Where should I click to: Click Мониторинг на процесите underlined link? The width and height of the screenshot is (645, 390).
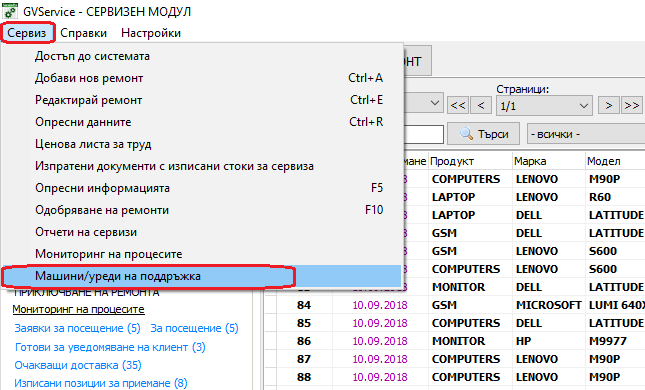(79, 309)
